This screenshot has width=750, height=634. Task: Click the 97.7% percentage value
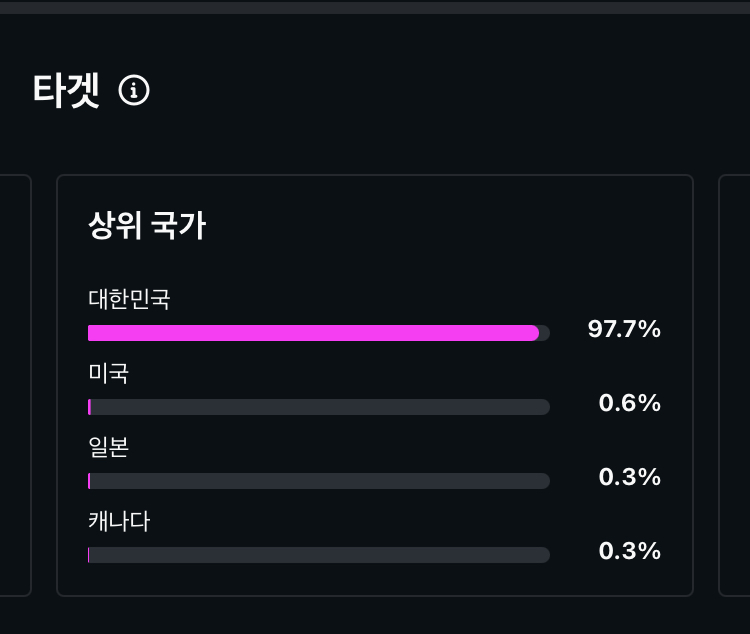click(x=624, y=329)
